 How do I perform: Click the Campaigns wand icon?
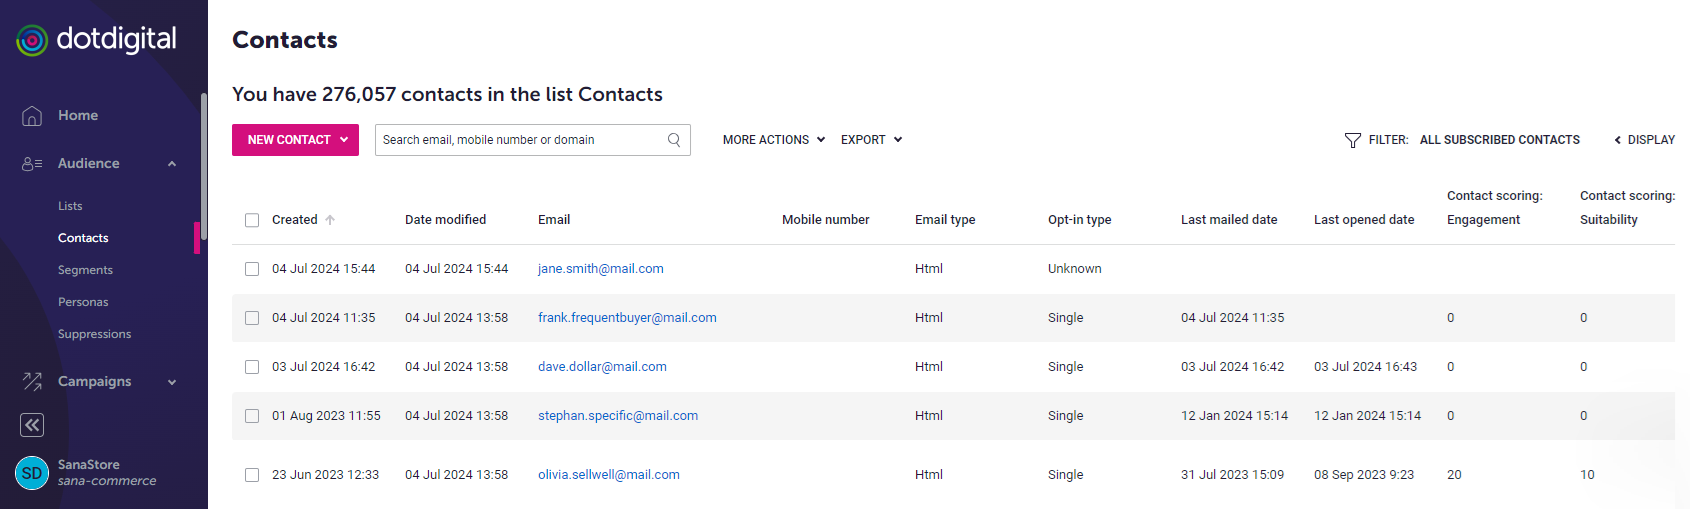click(x=32, y=381)
